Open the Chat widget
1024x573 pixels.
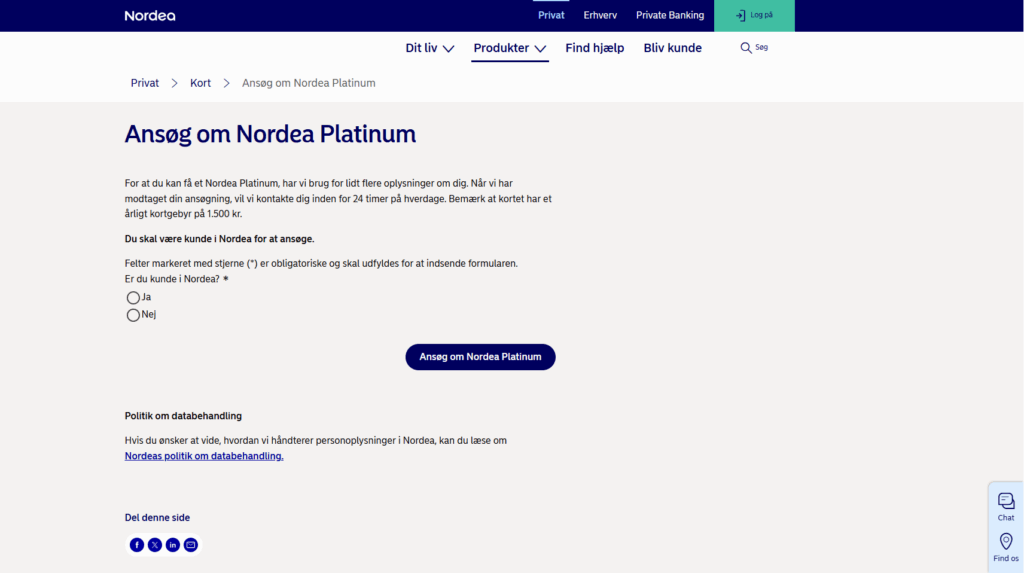click(1006, 505)
